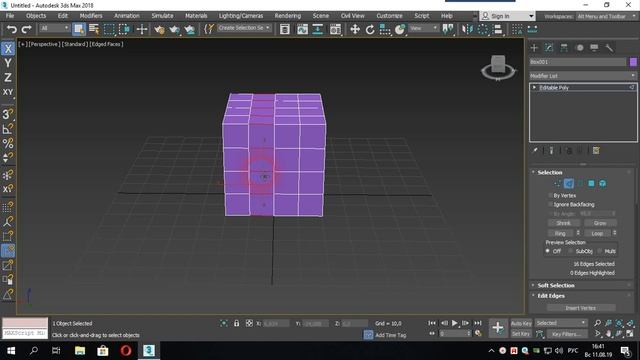Open selection filter All dropdown
Viewport: 640px width, 360px height.
(54, 28)
